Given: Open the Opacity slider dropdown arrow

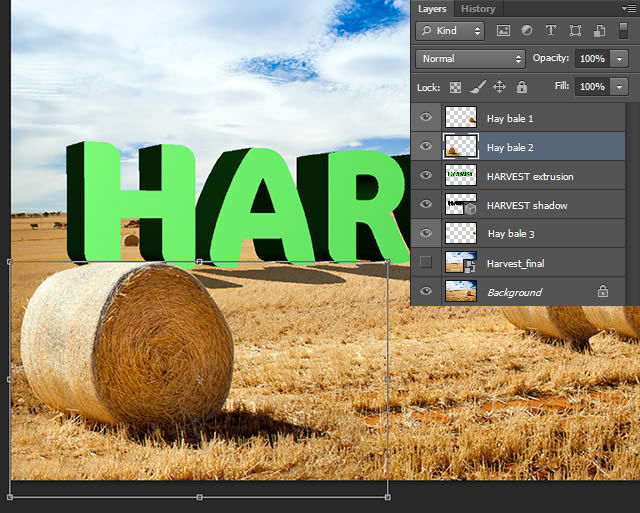Looking at the screenshot, I should 619,59.
